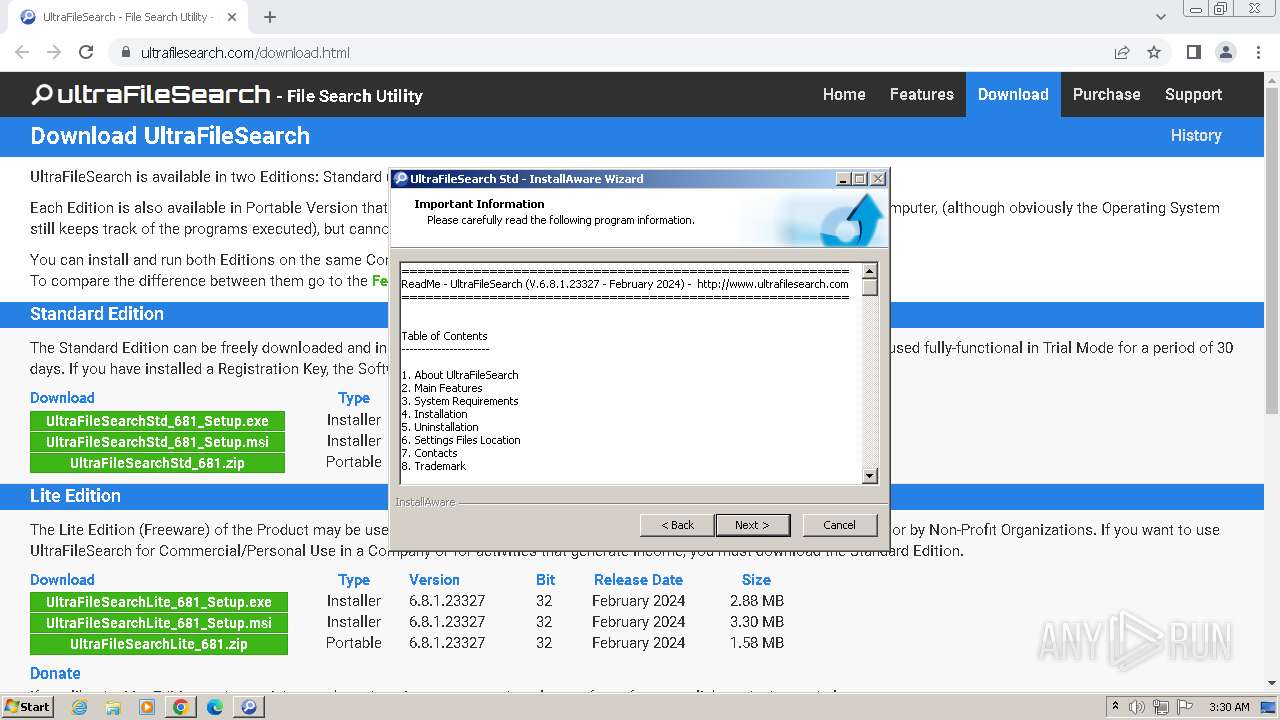Viewport: 1280px width, 720px height.
Task: Click readme scrollbar down arrow
Action: pos(869,476)
